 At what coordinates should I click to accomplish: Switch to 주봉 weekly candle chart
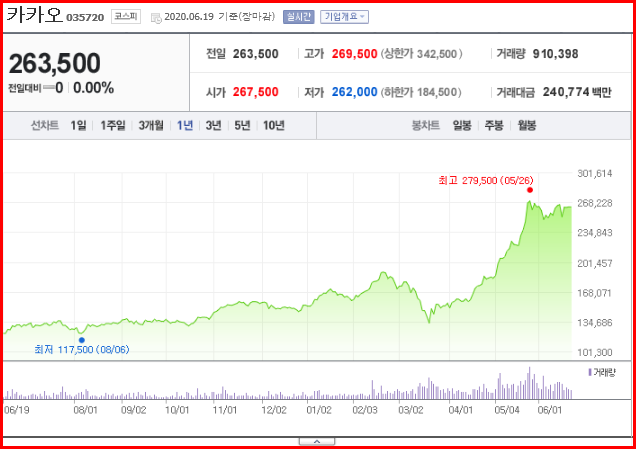494,125
